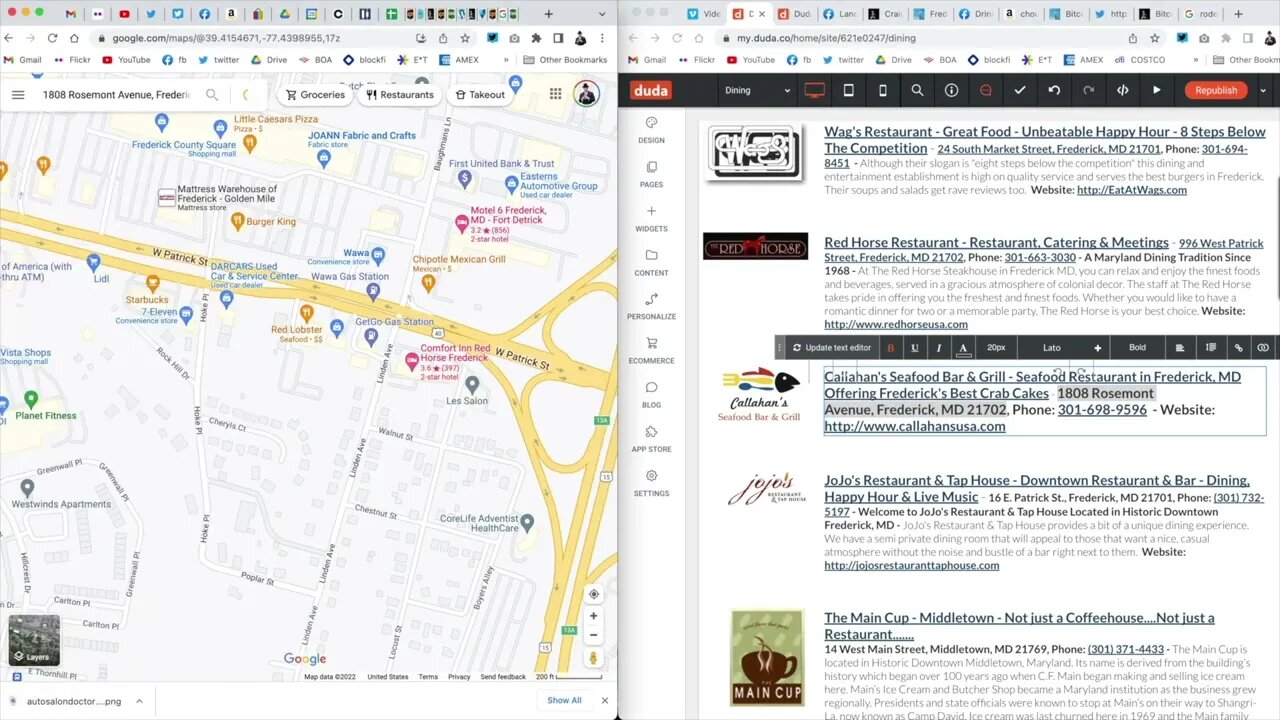Open Pages panel in Duda sidebar
Viewport: 1280px width, 720px height.
(651, 174)
